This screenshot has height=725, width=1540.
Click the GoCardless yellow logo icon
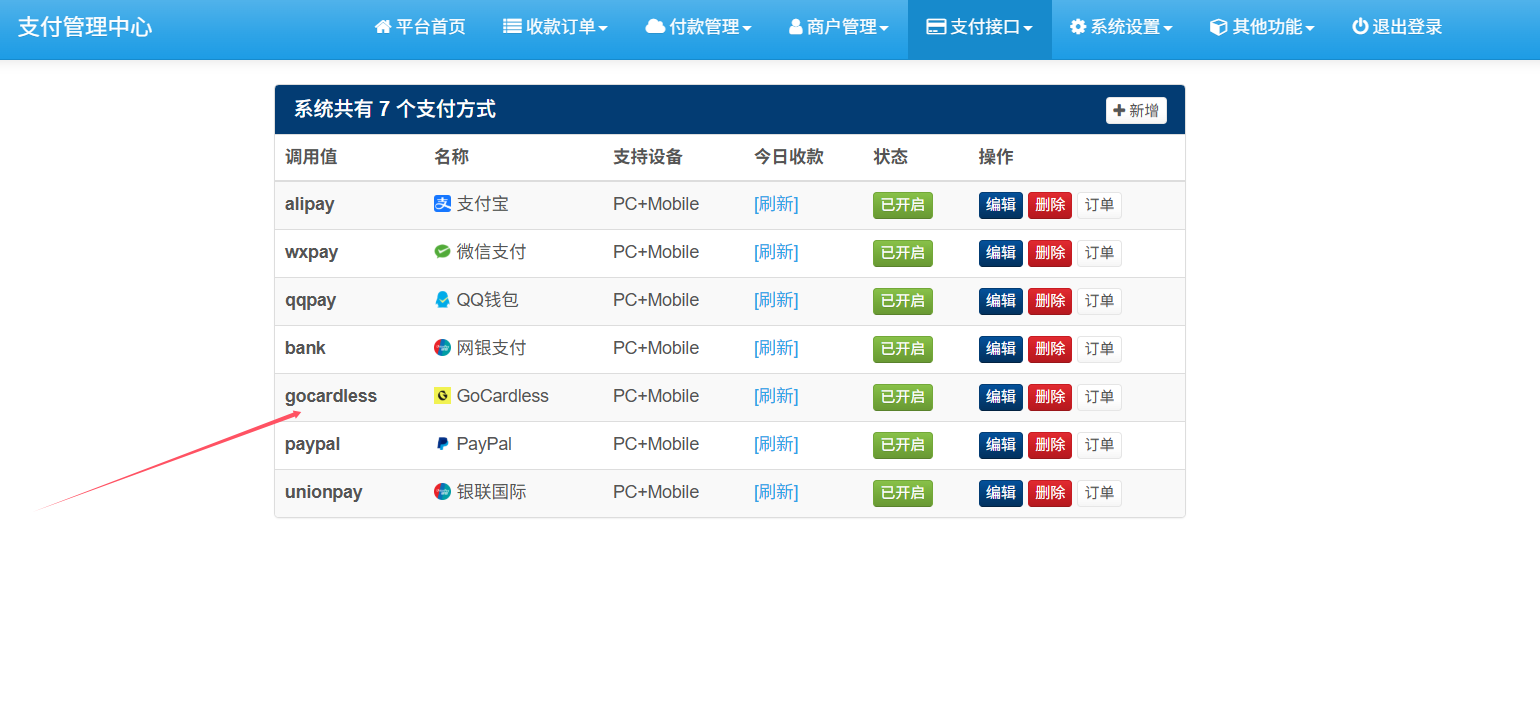pyautogui.click(x=442, y=396)
